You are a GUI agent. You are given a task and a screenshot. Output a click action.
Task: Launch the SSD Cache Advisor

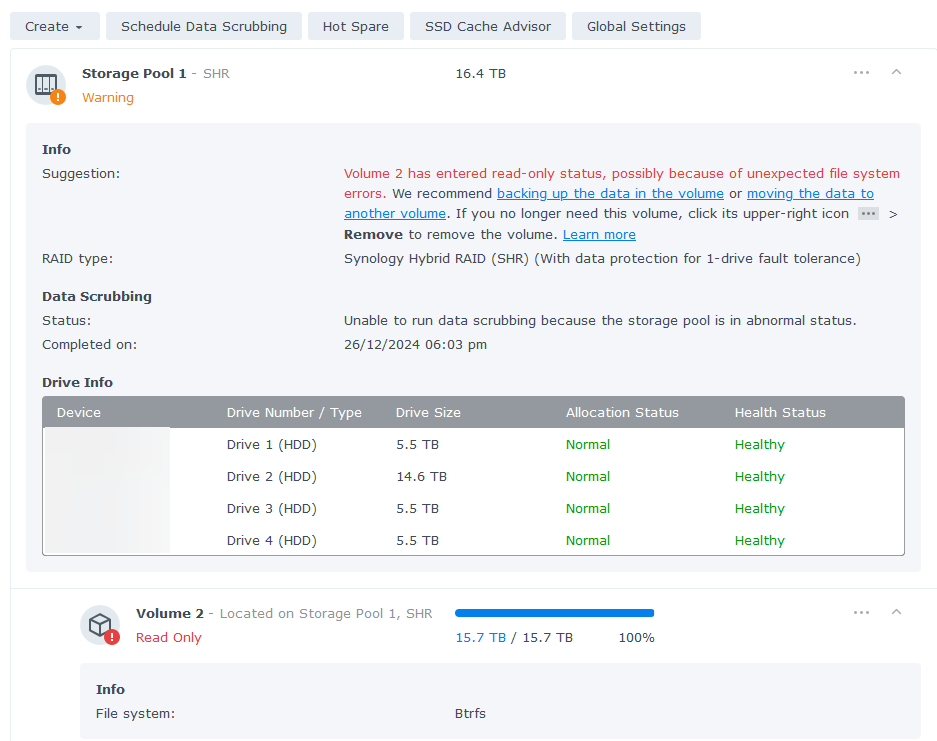coord(487,26)
